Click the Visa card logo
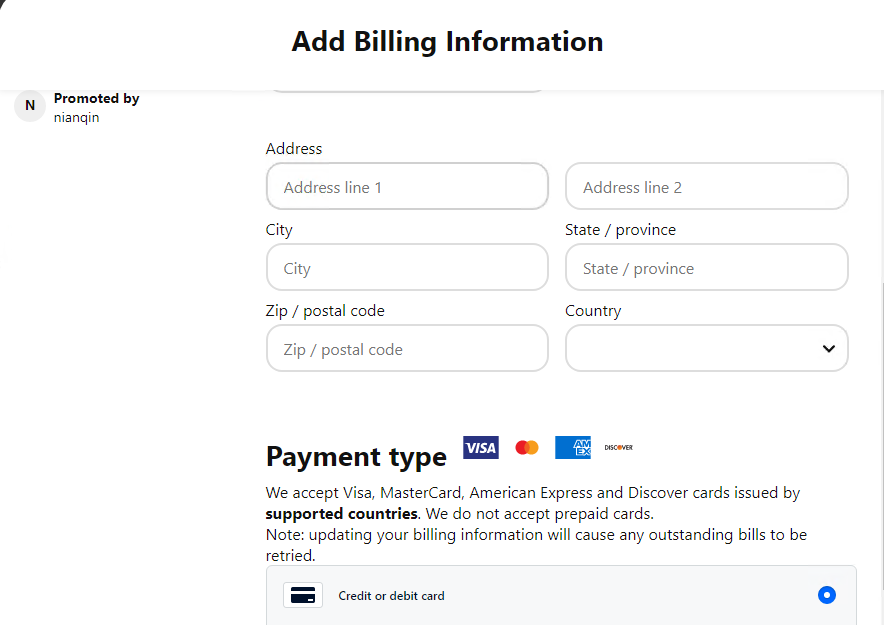 coord(481,448)
